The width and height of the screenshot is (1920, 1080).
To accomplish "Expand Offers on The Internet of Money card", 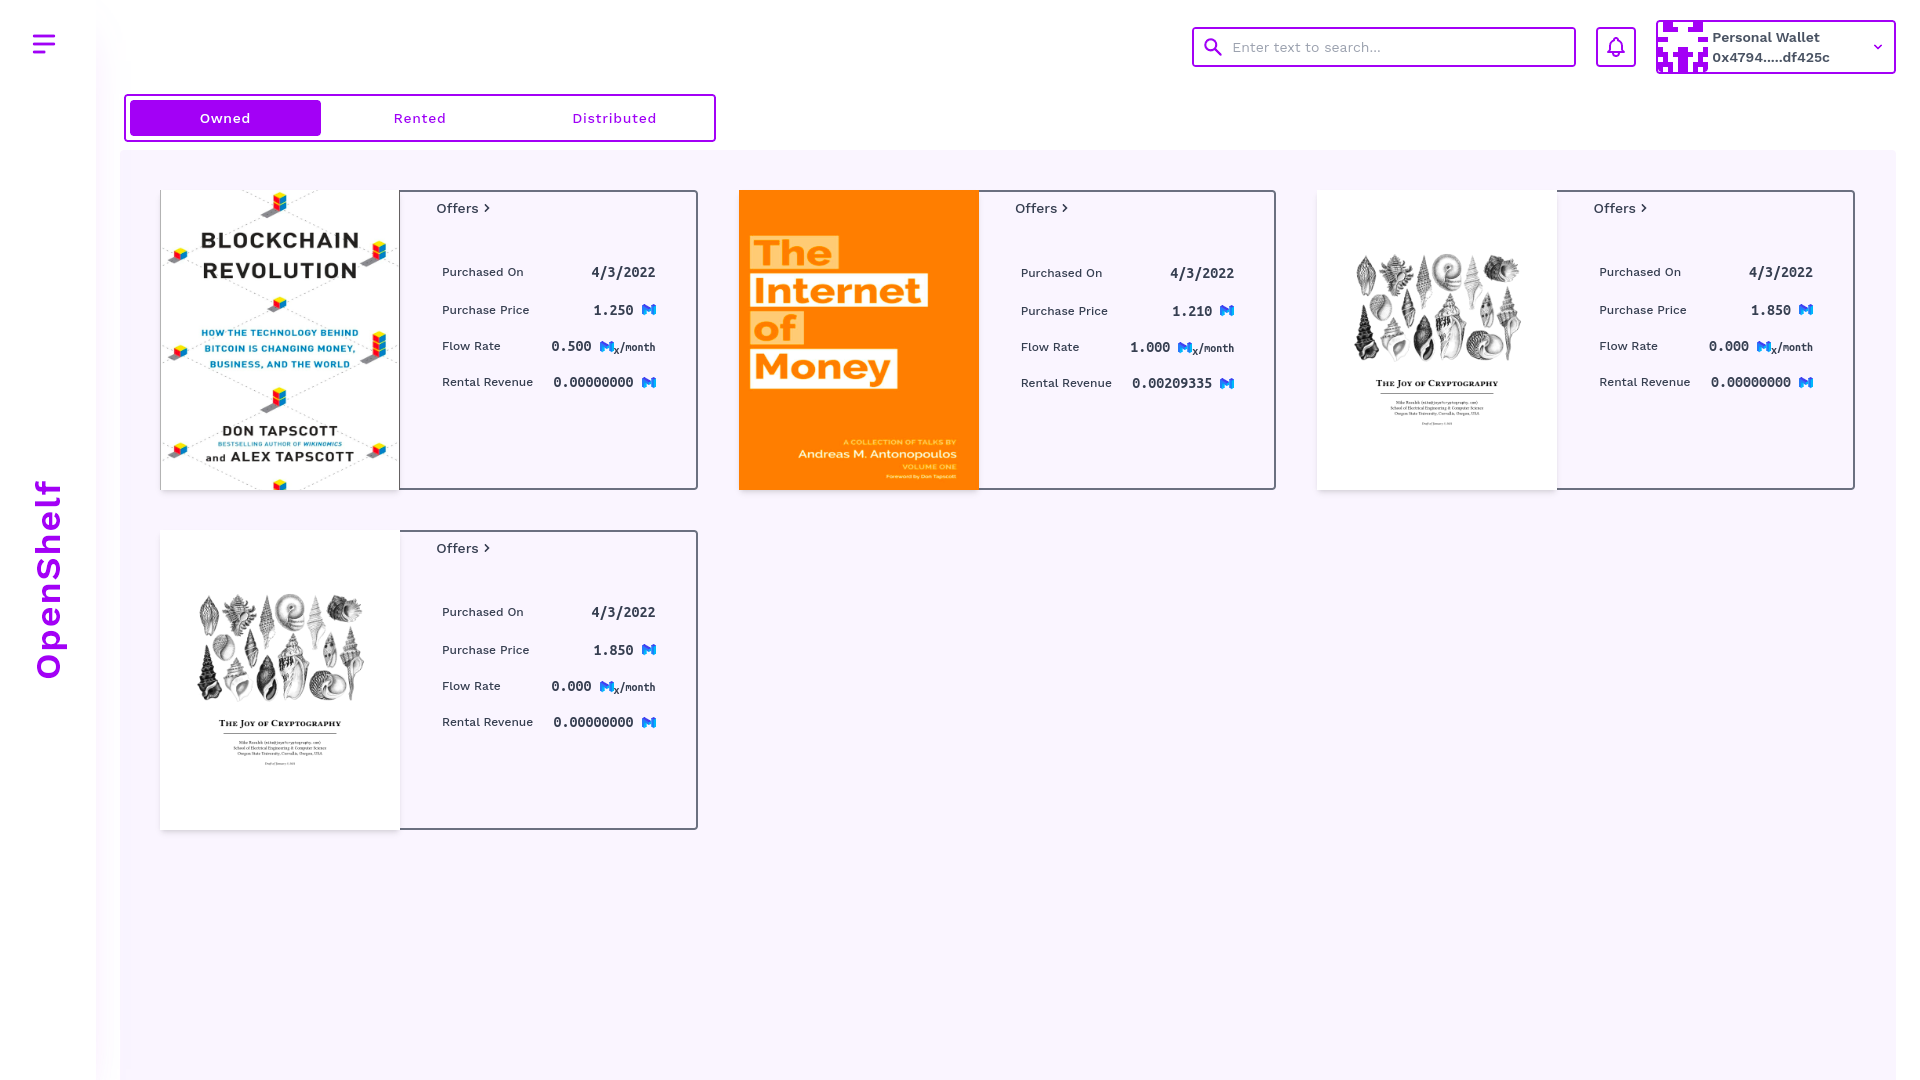I will (x=1041, y=208).
